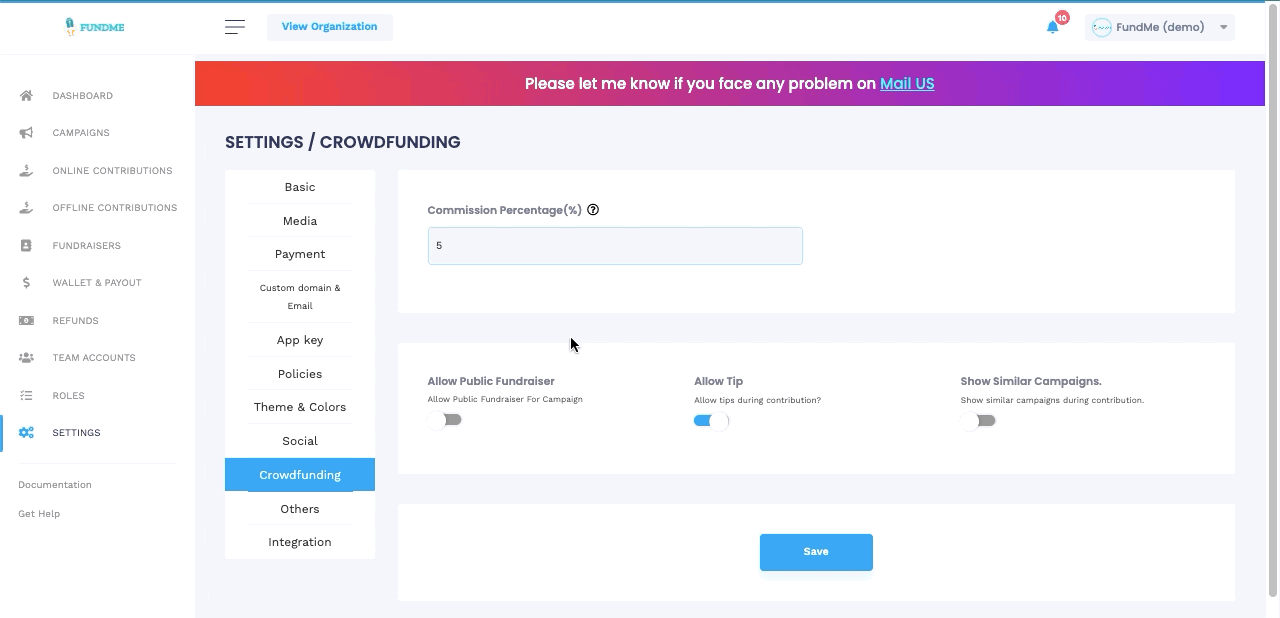Click the Save button
Image resolution: width=1280 pixels, height=618 pixels.
[x=816, y=552]
